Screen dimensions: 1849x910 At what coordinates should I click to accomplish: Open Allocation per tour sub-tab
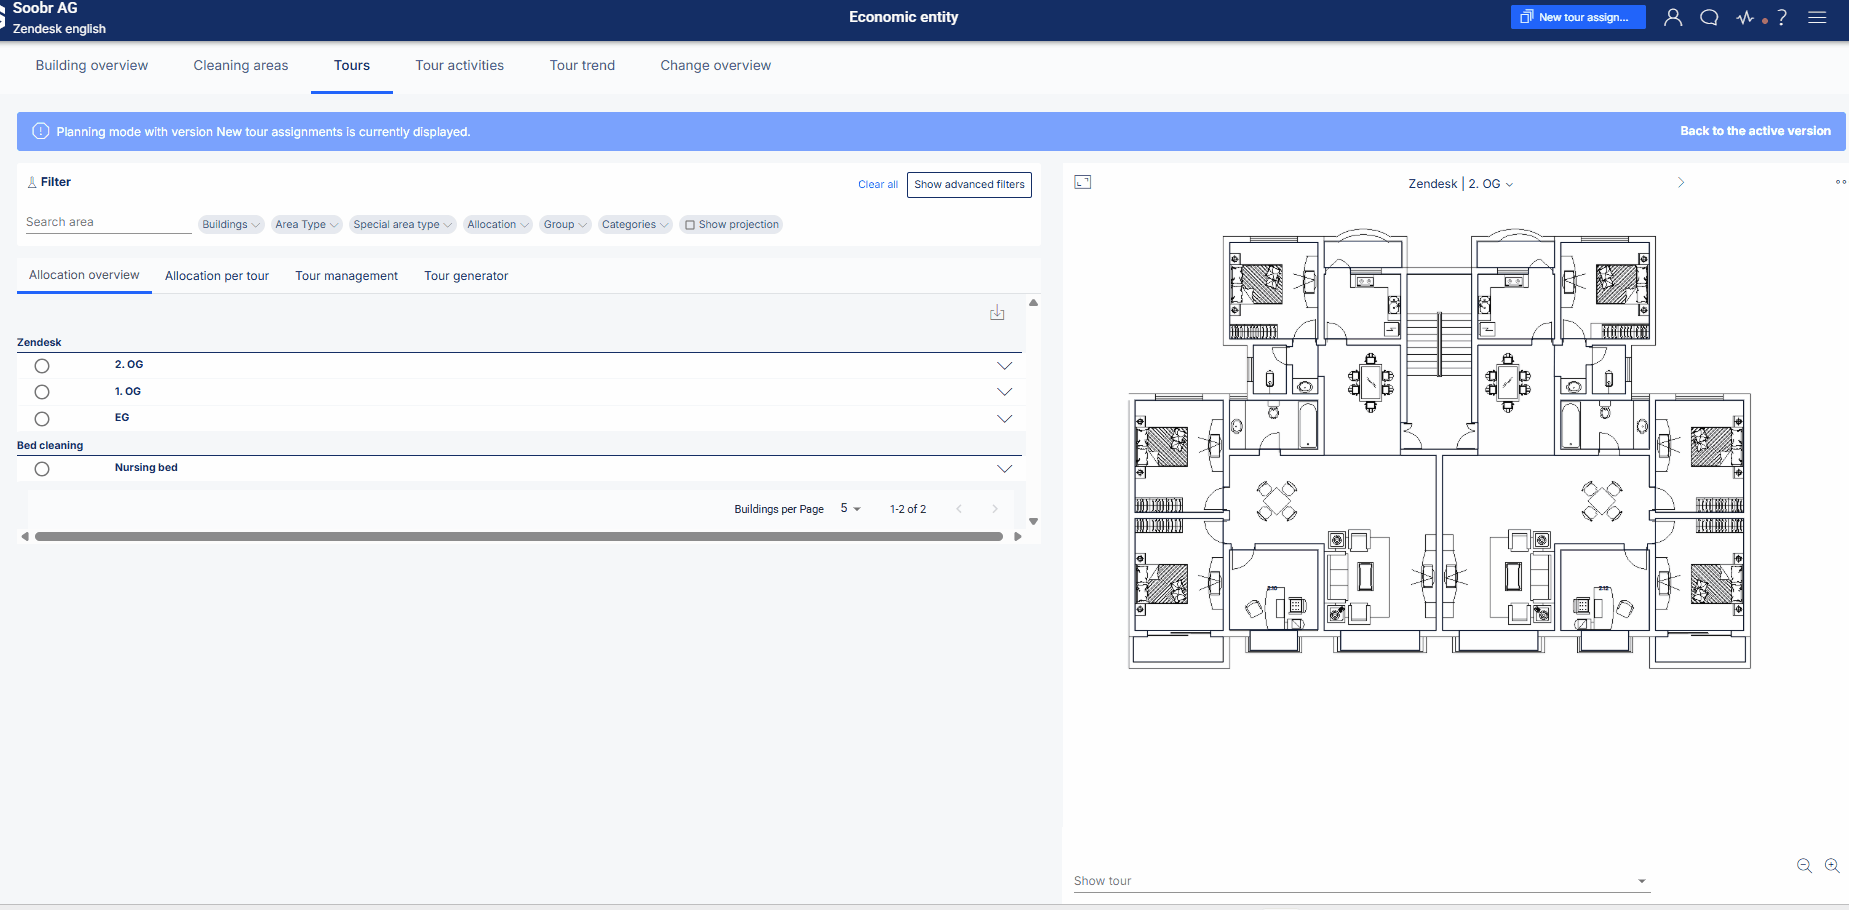[217, 276]
